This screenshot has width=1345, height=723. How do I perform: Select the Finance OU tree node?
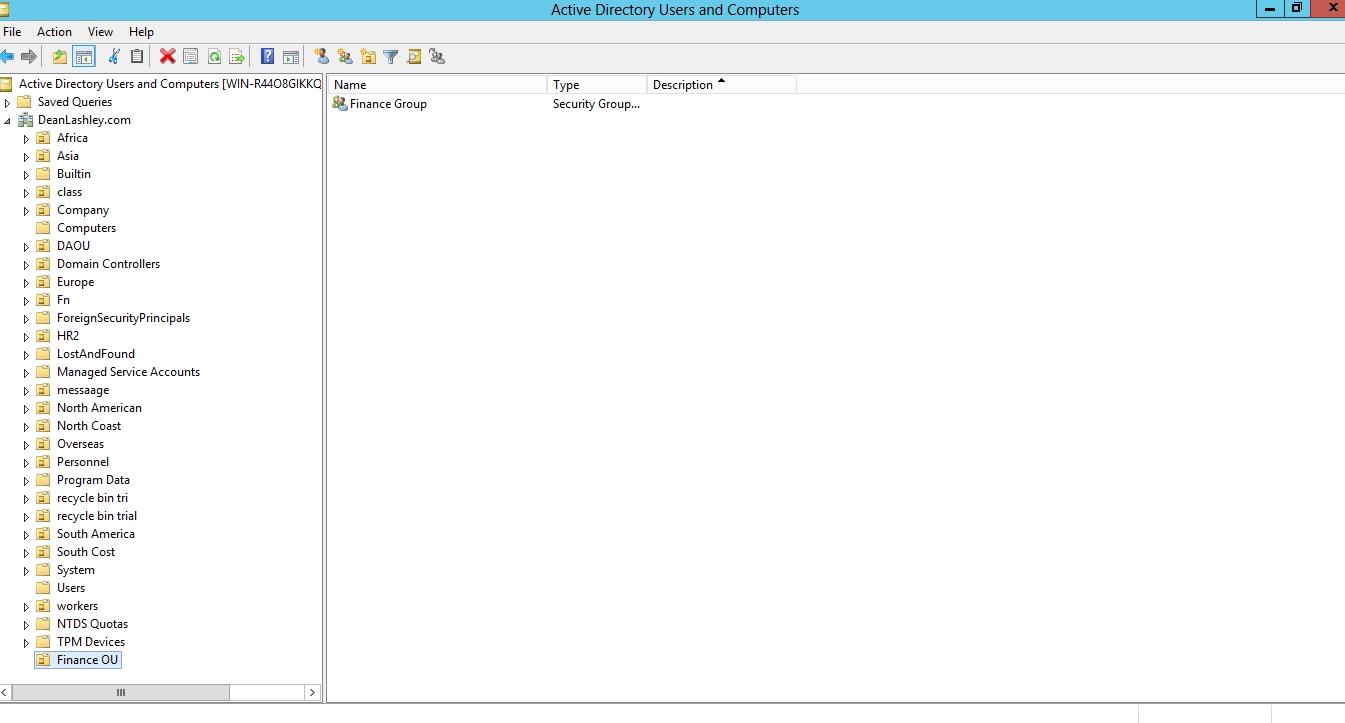click(x=87, y=660)
